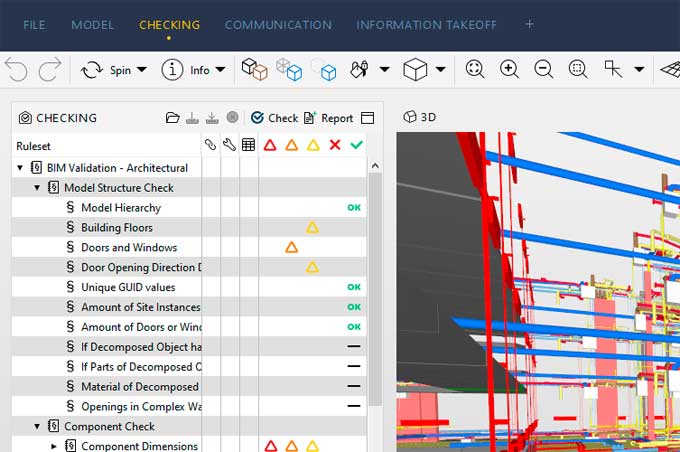Image resolution: width=680 pixels, height=452 pixels.
Task: Toggle red critical severity triangle header
Action: click(270, 145)
